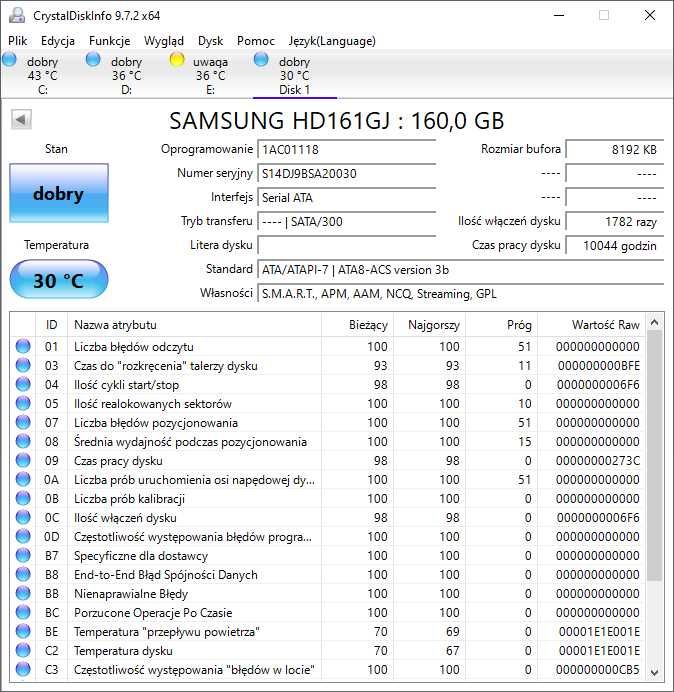Open the Edycja menu
The image size is (674, 692).
58,41
